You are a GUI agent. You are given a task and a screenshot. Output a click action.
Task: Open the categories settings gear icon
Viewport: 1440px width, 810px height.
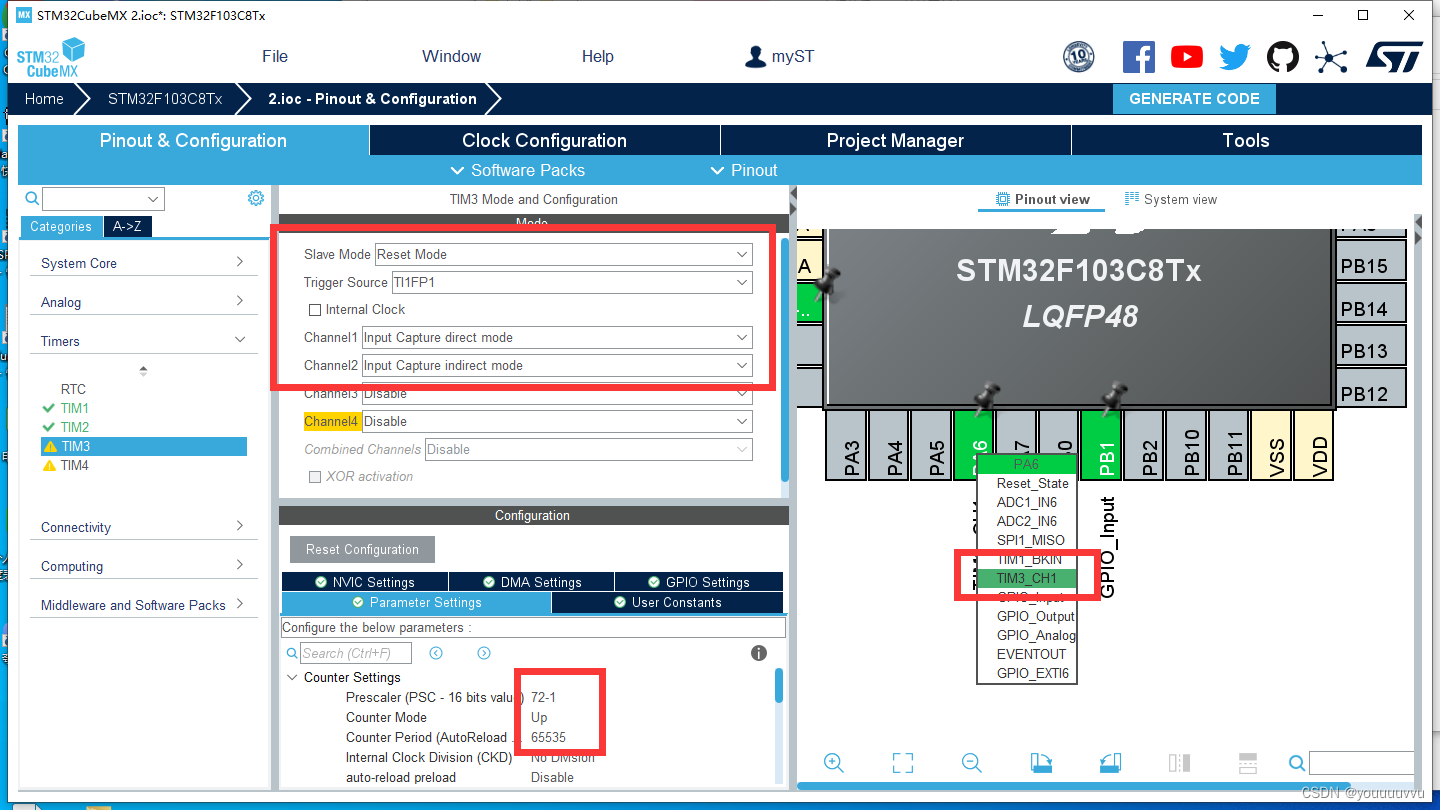click(x=256, y=198)
